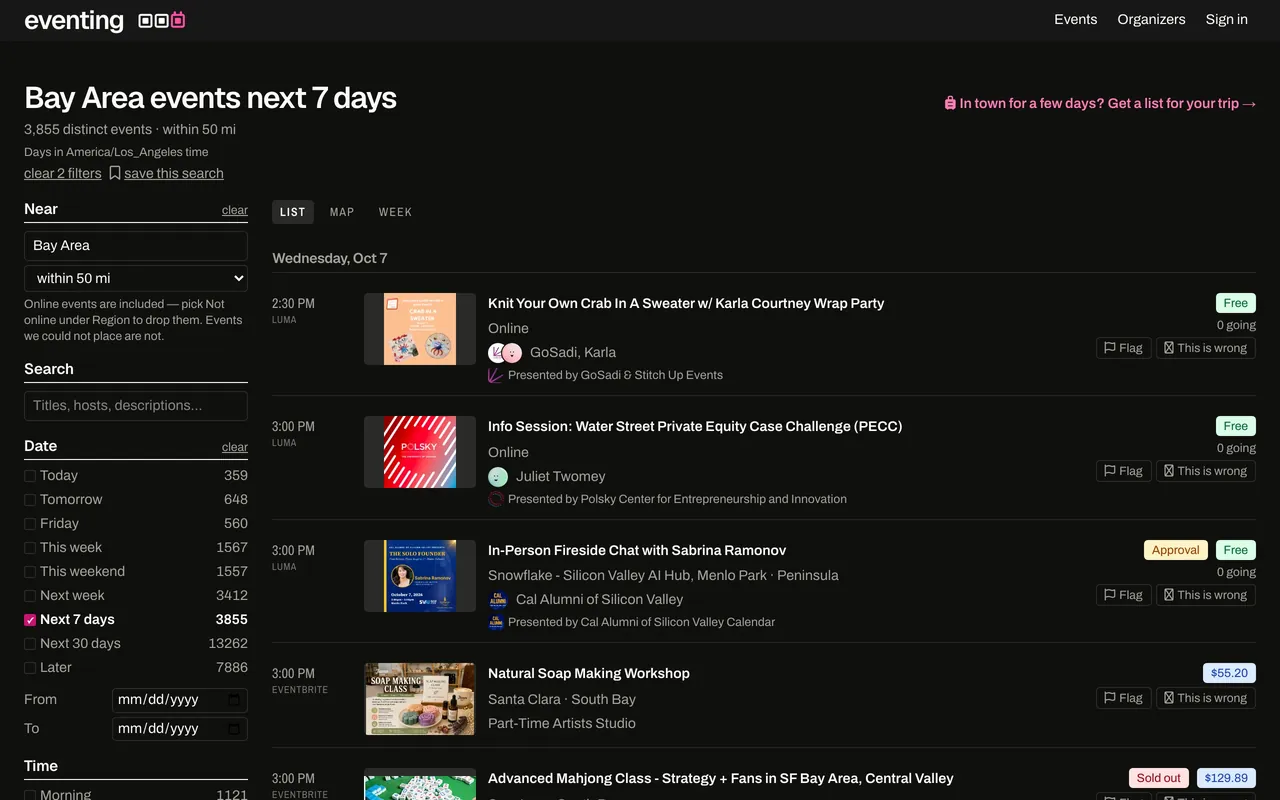Viewport: 1280px width, 800px height.
Task: Check the Tomorrow date filter
Action: pos(30,500)
